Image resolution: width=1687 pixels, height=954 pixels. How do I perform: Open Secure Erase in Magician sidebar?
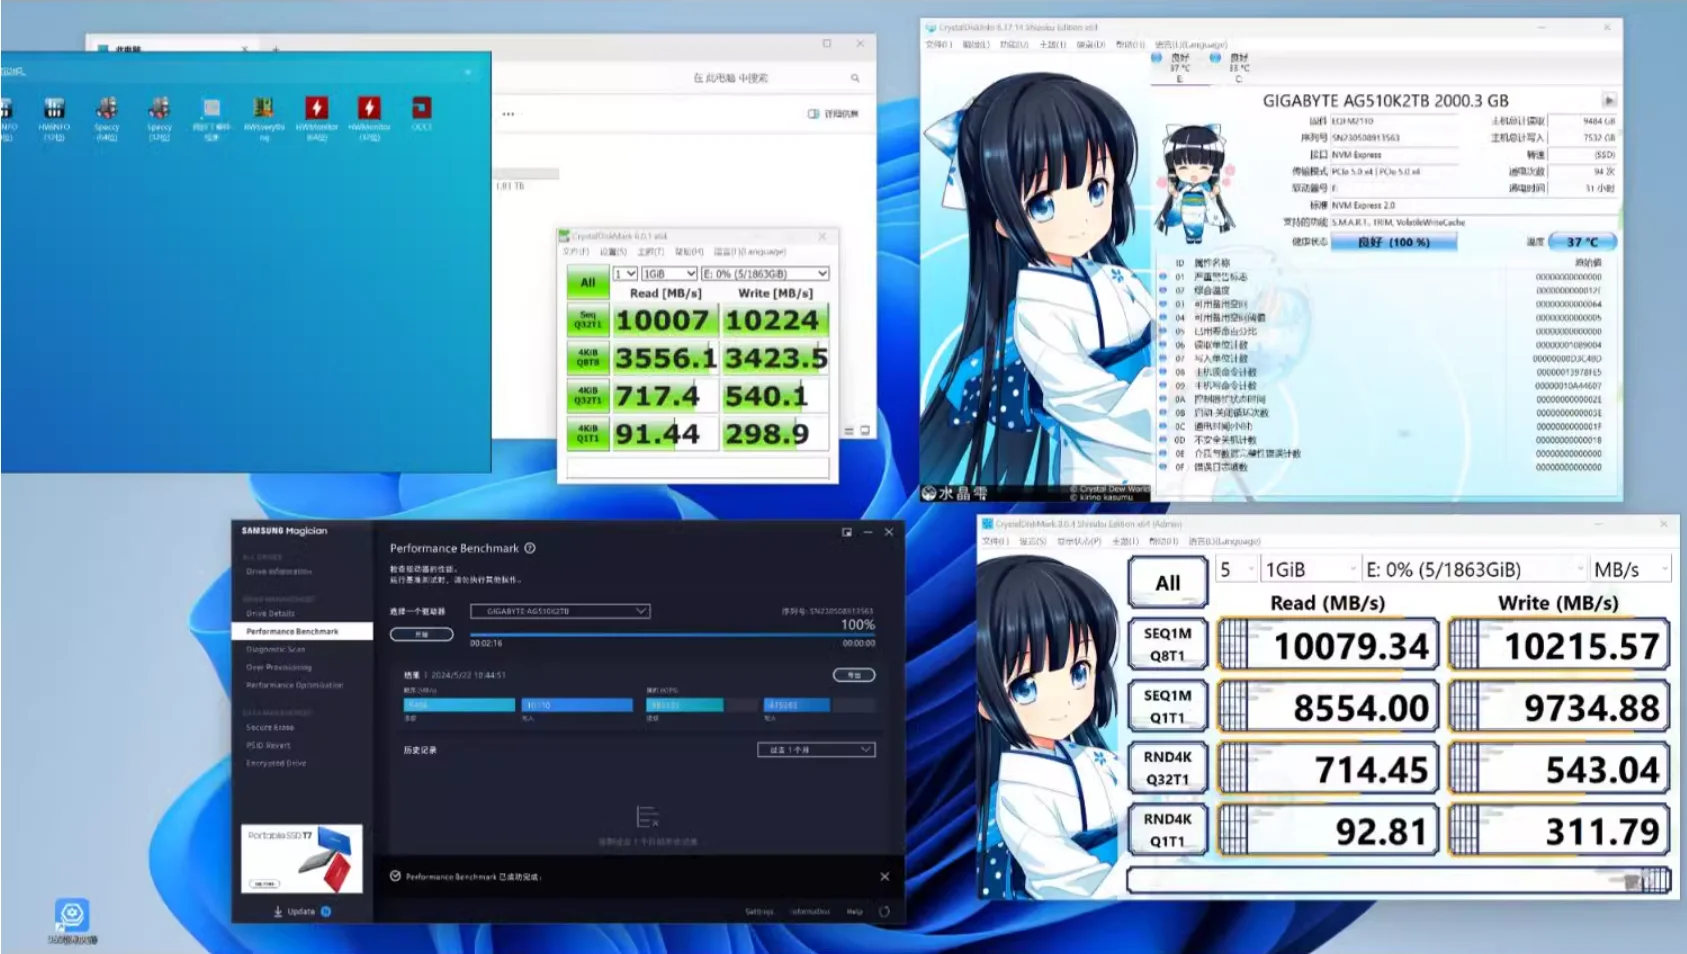pos(270,727)
